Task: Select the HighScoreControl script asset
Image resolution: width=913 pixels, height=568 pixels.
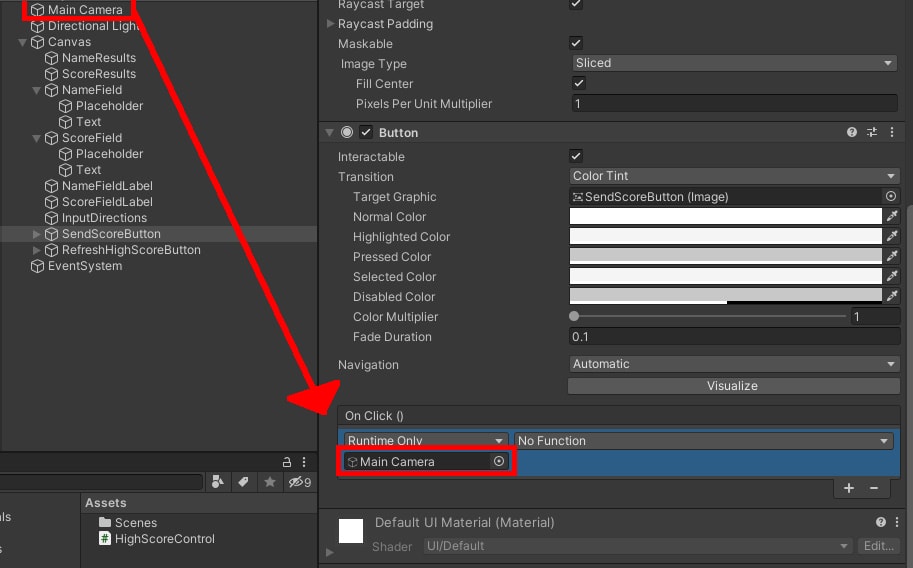Action: pos(164,539)
